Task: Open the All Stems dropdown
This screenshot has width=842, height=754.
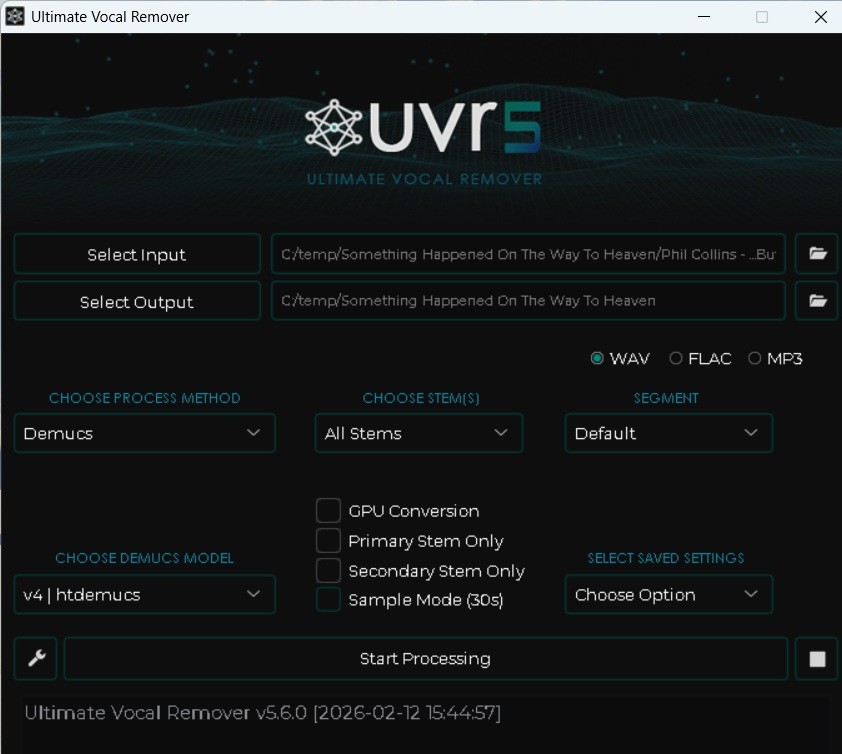Action: pyautogui.click(x=418, y=433)
